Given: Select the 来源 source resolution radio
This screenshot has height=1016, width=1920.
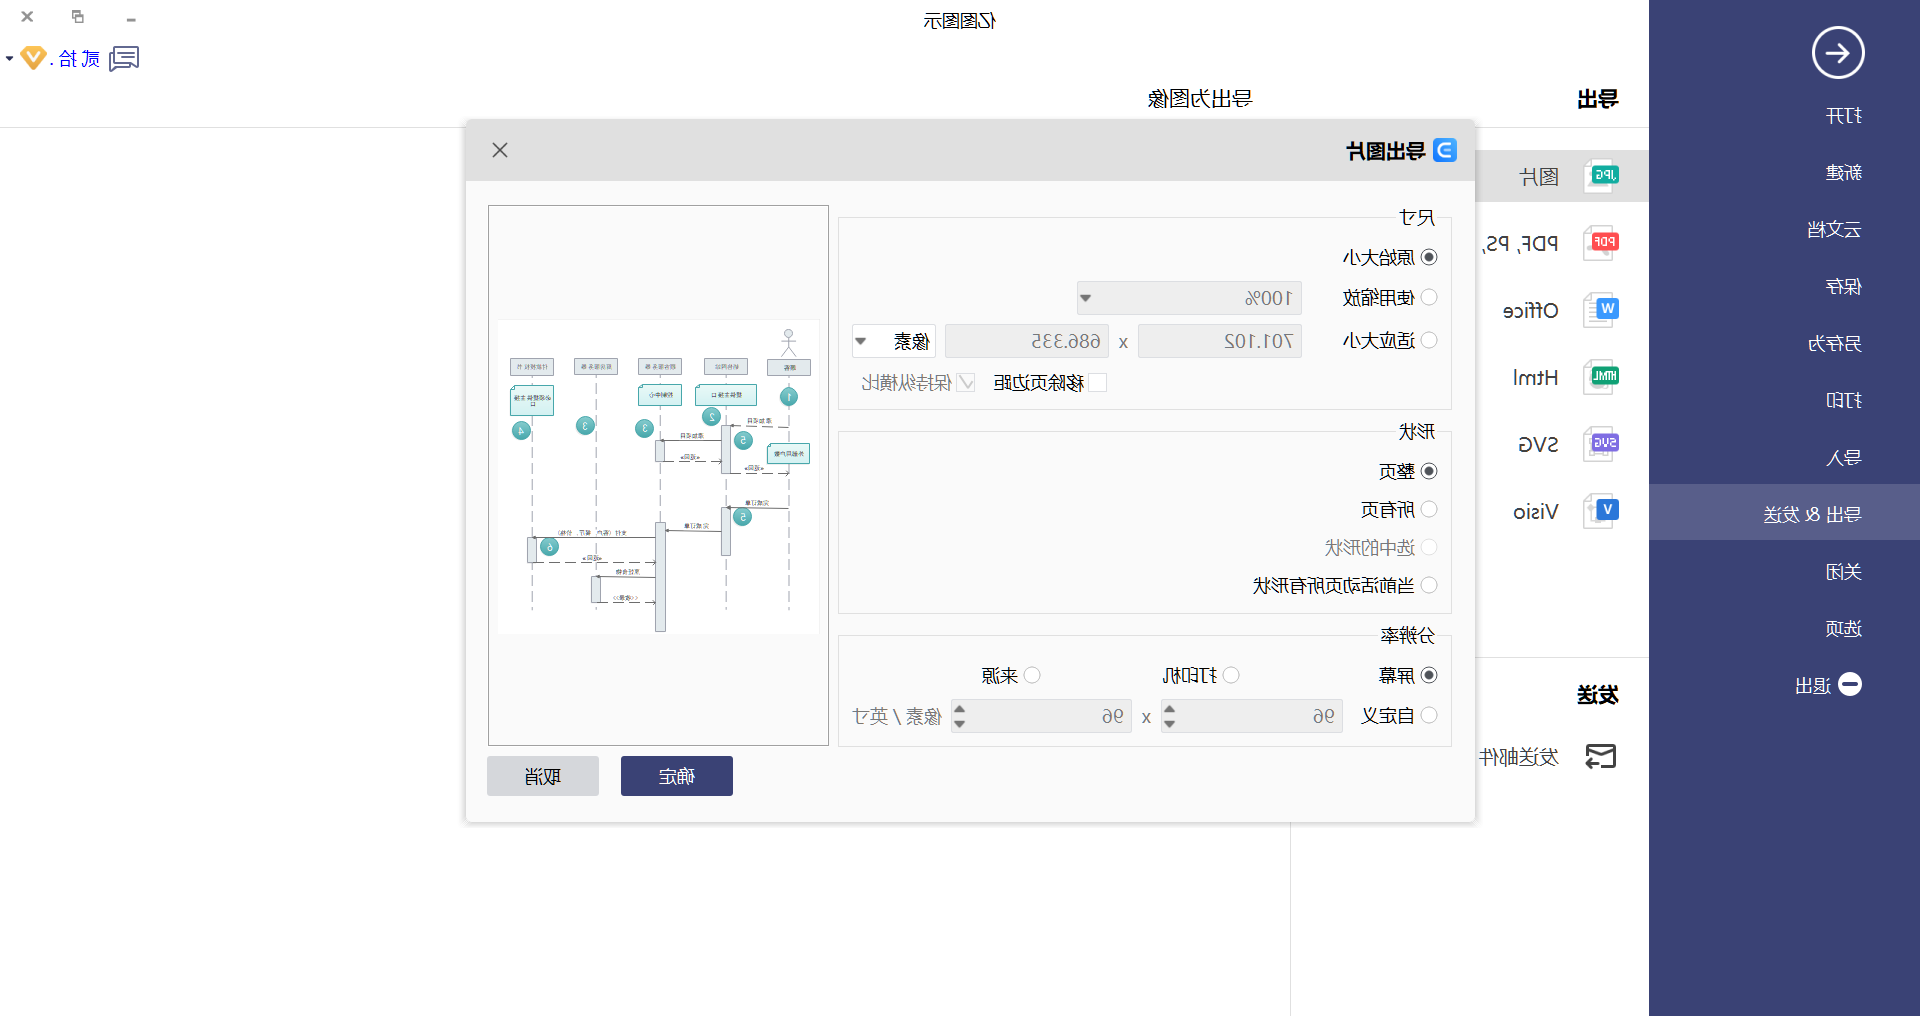Looking at the screenshot, I should pyautogui.click(x=1032, y=675).
